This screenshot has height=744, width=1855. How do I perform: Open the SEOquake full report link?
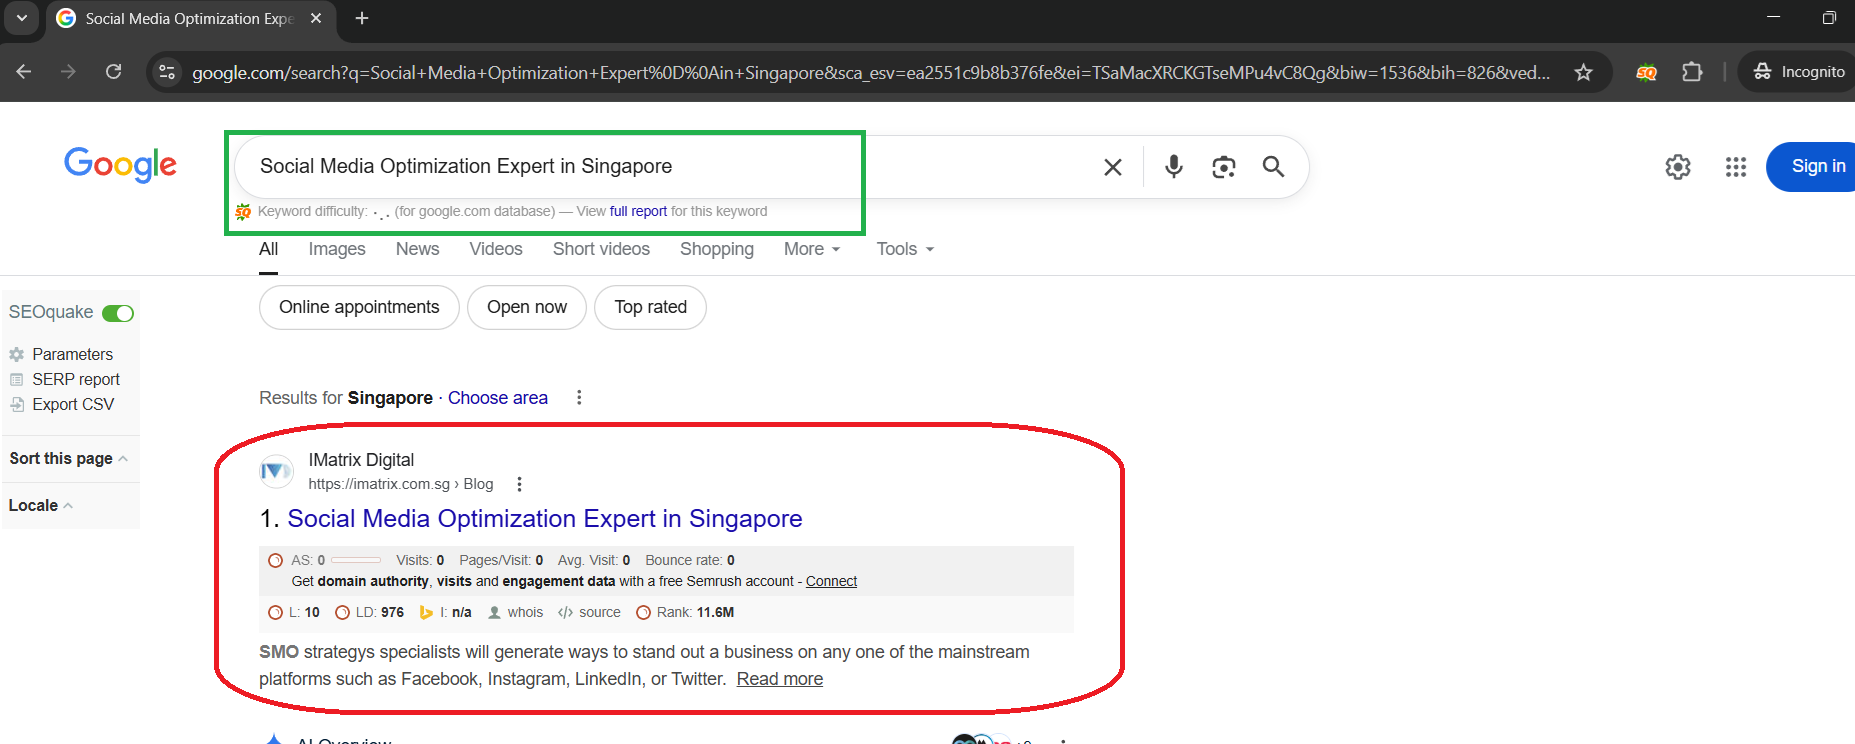(638, 211)
